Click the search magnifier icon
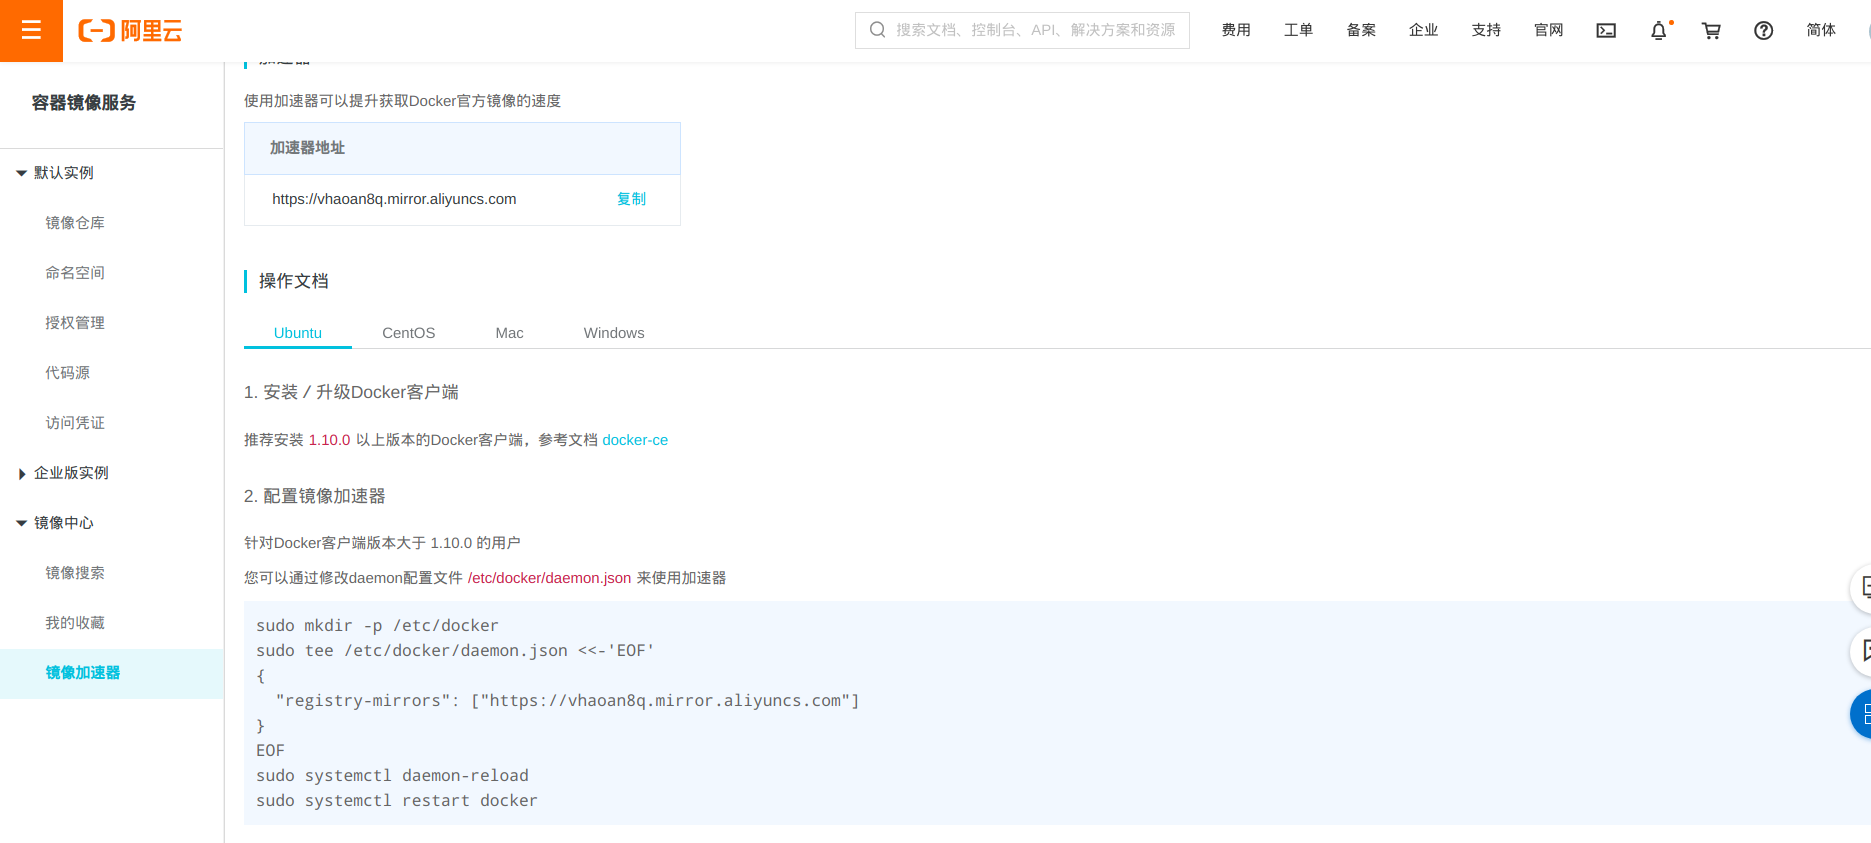1871x843 pixels. [877, 30]
